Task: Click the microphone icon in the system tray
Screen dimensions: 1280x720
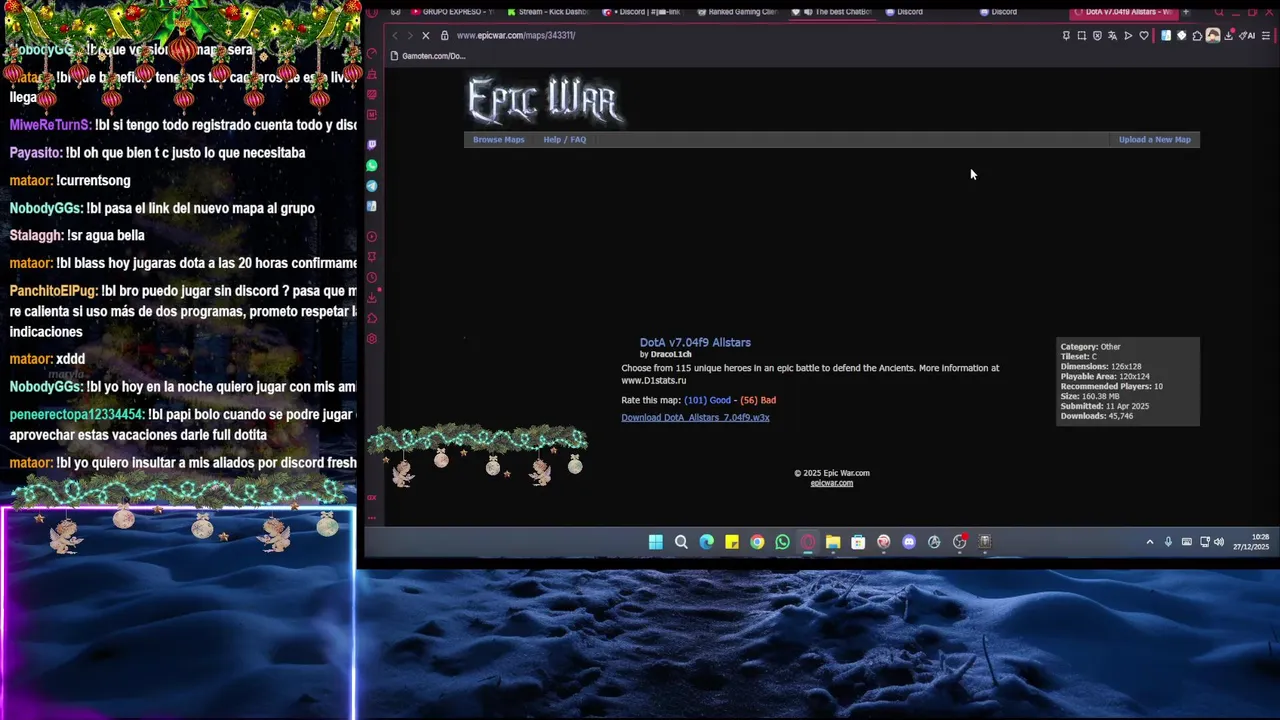Action: point(1168,542)
